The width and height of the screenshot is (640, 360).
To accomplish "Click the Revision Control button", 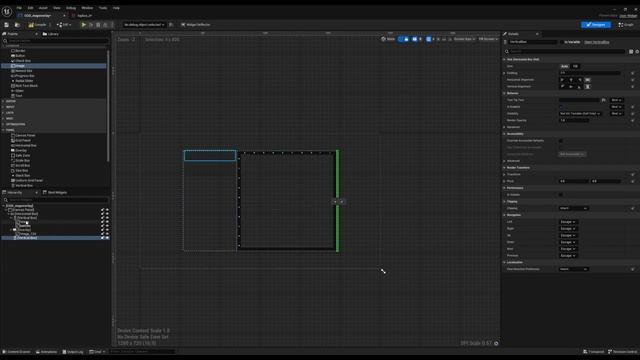I will [622, 351].
